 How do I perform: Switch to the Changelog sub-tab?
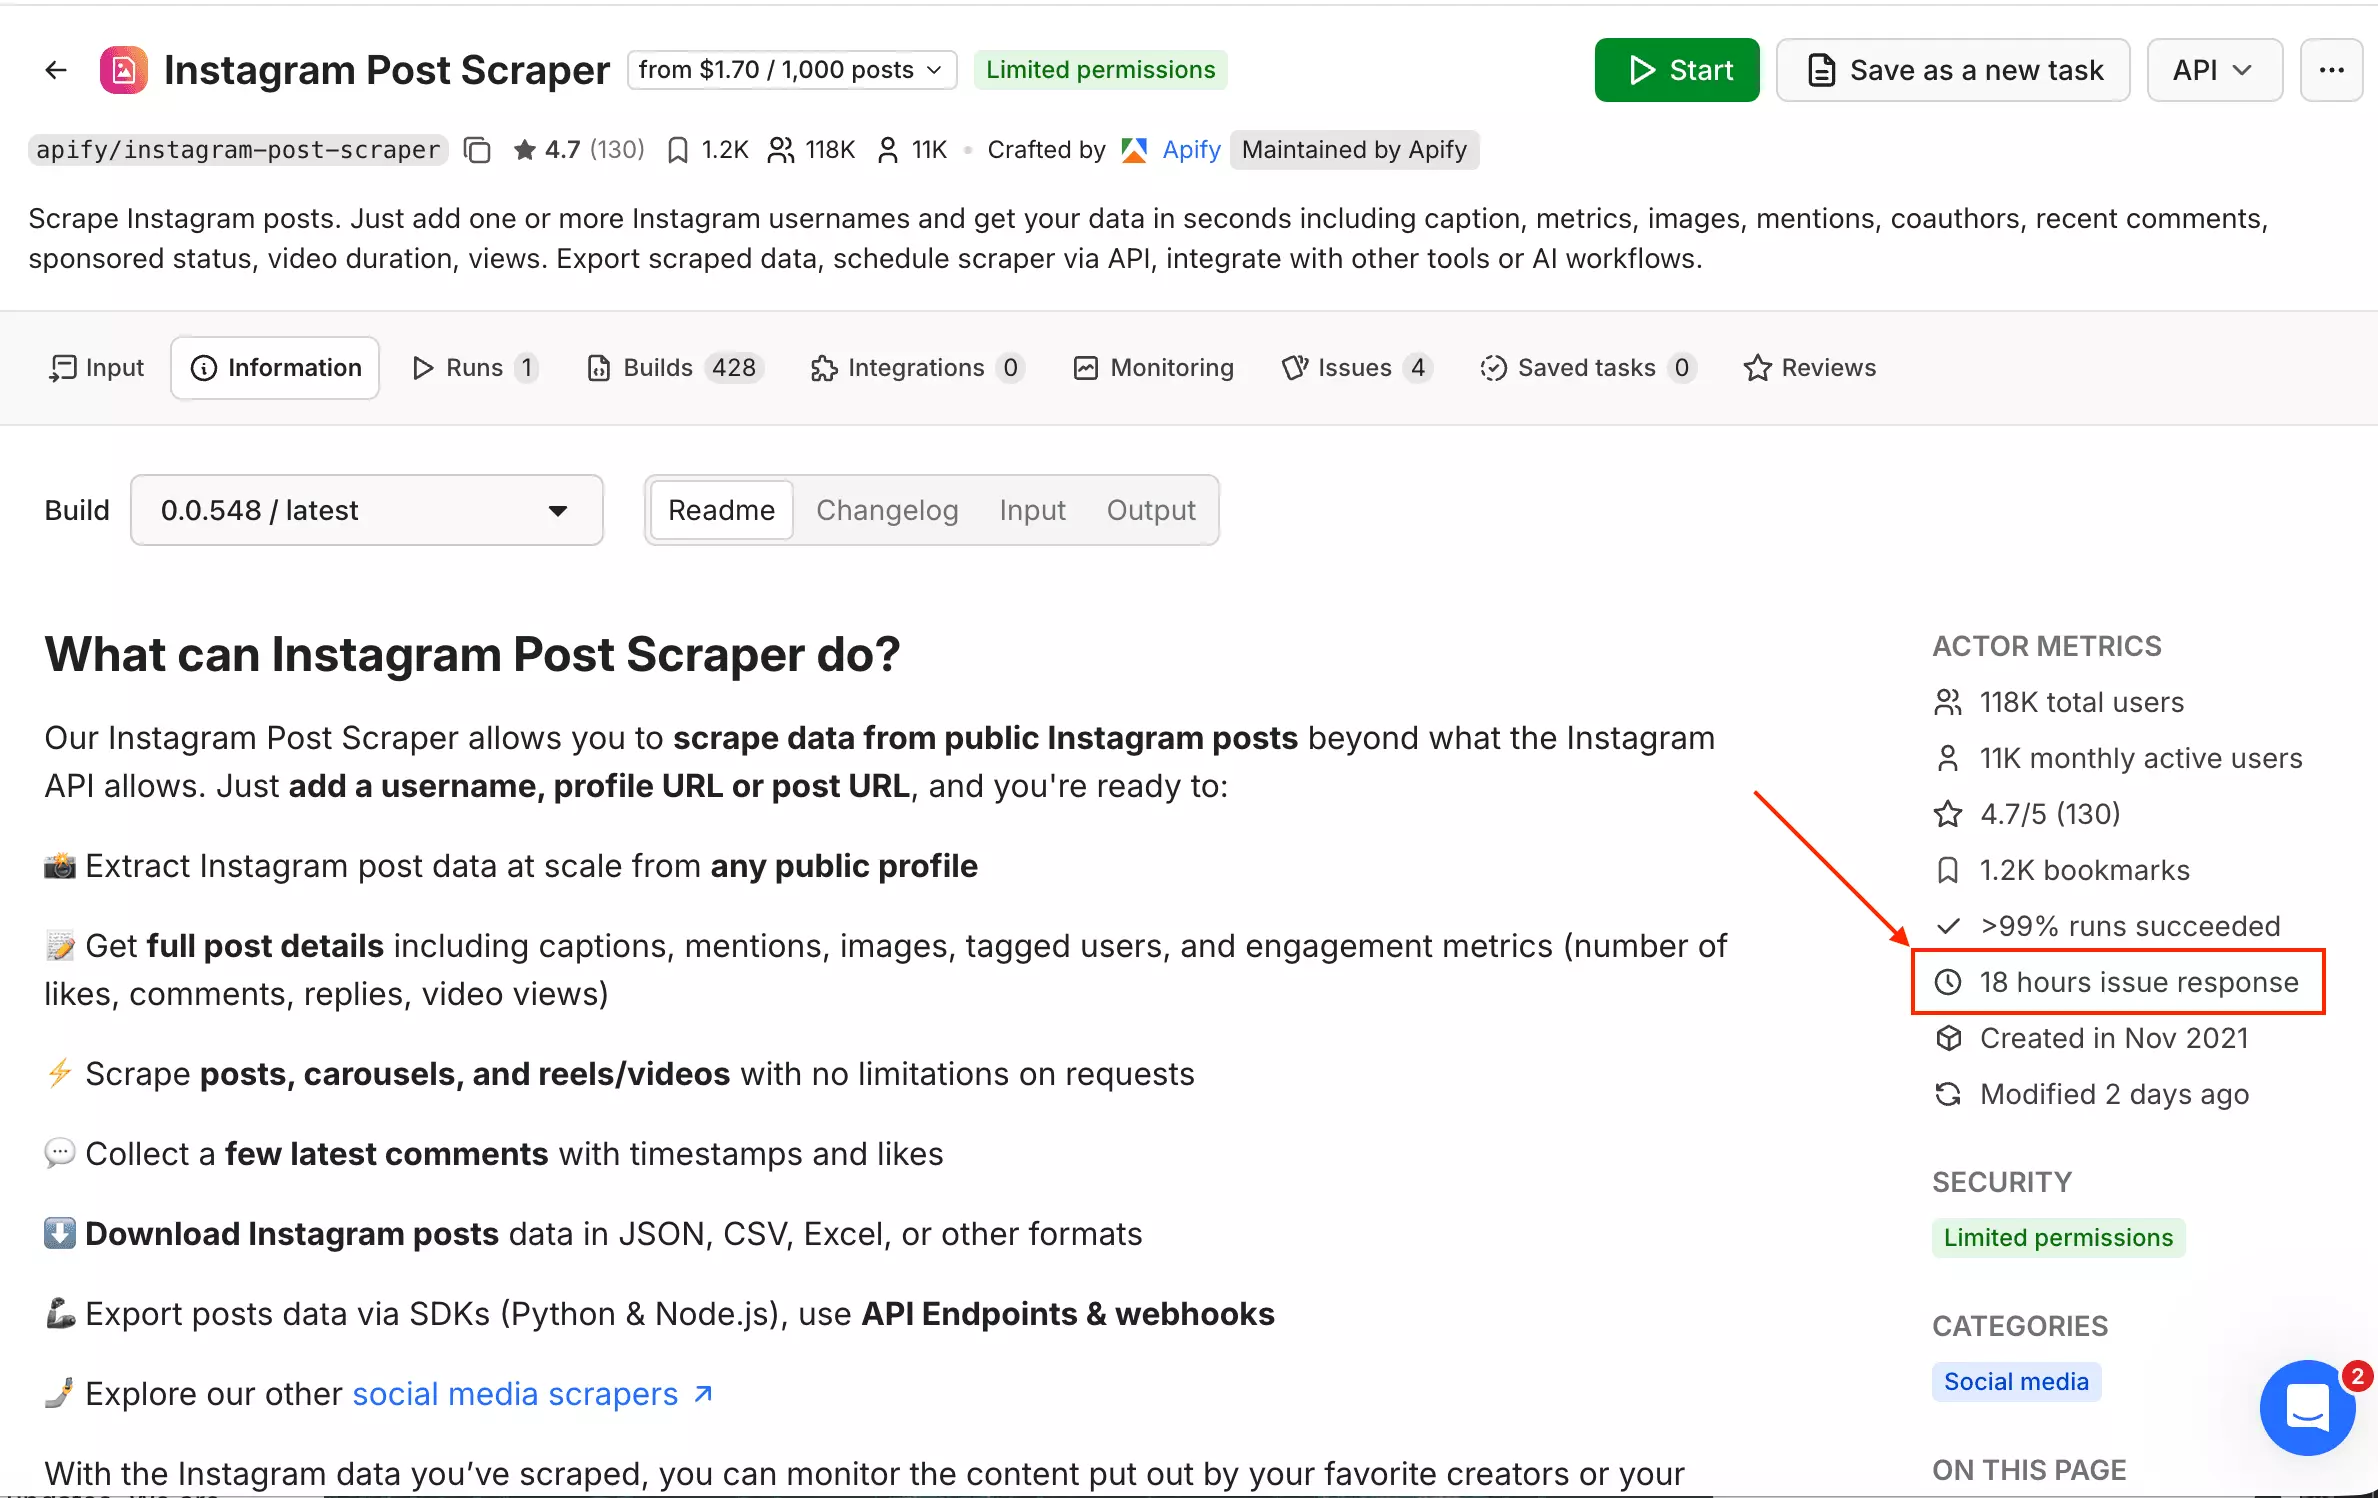click(887, 510)
